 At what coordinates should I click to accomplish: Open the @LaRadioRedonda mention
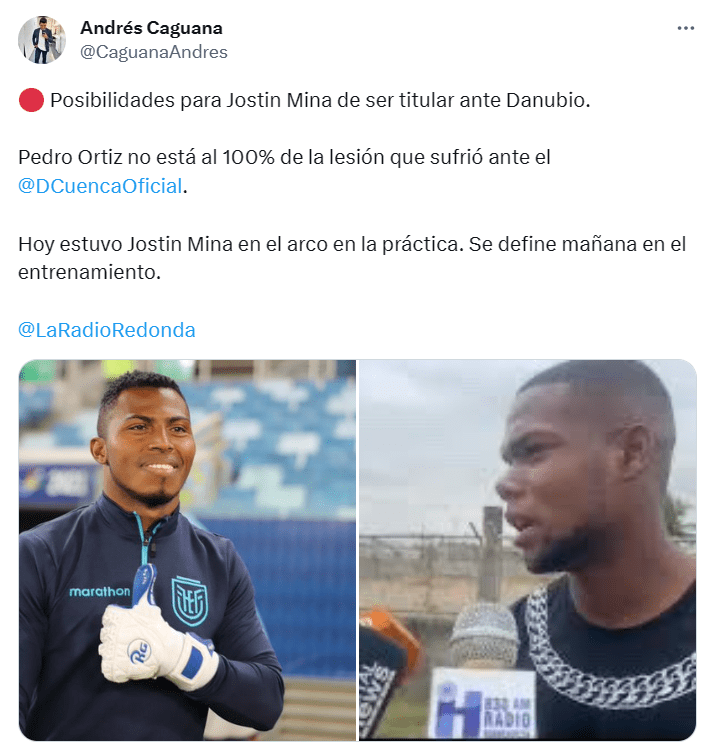[107, 330]
